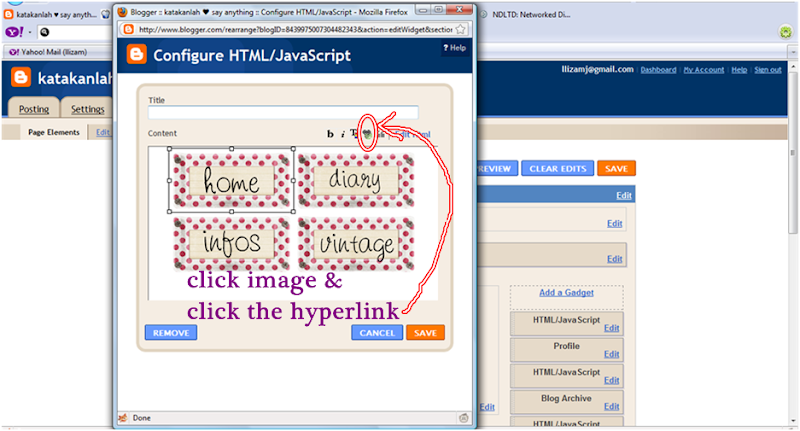Open the Settings tab
The image size is (800, 431).
pyautogui.click(x=87, y=109)
